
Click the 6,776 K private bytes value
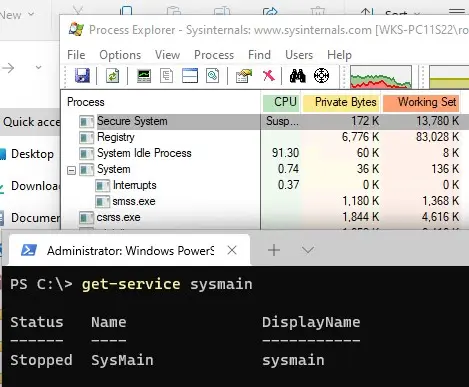pyautogui.click(x=361, y=137)
